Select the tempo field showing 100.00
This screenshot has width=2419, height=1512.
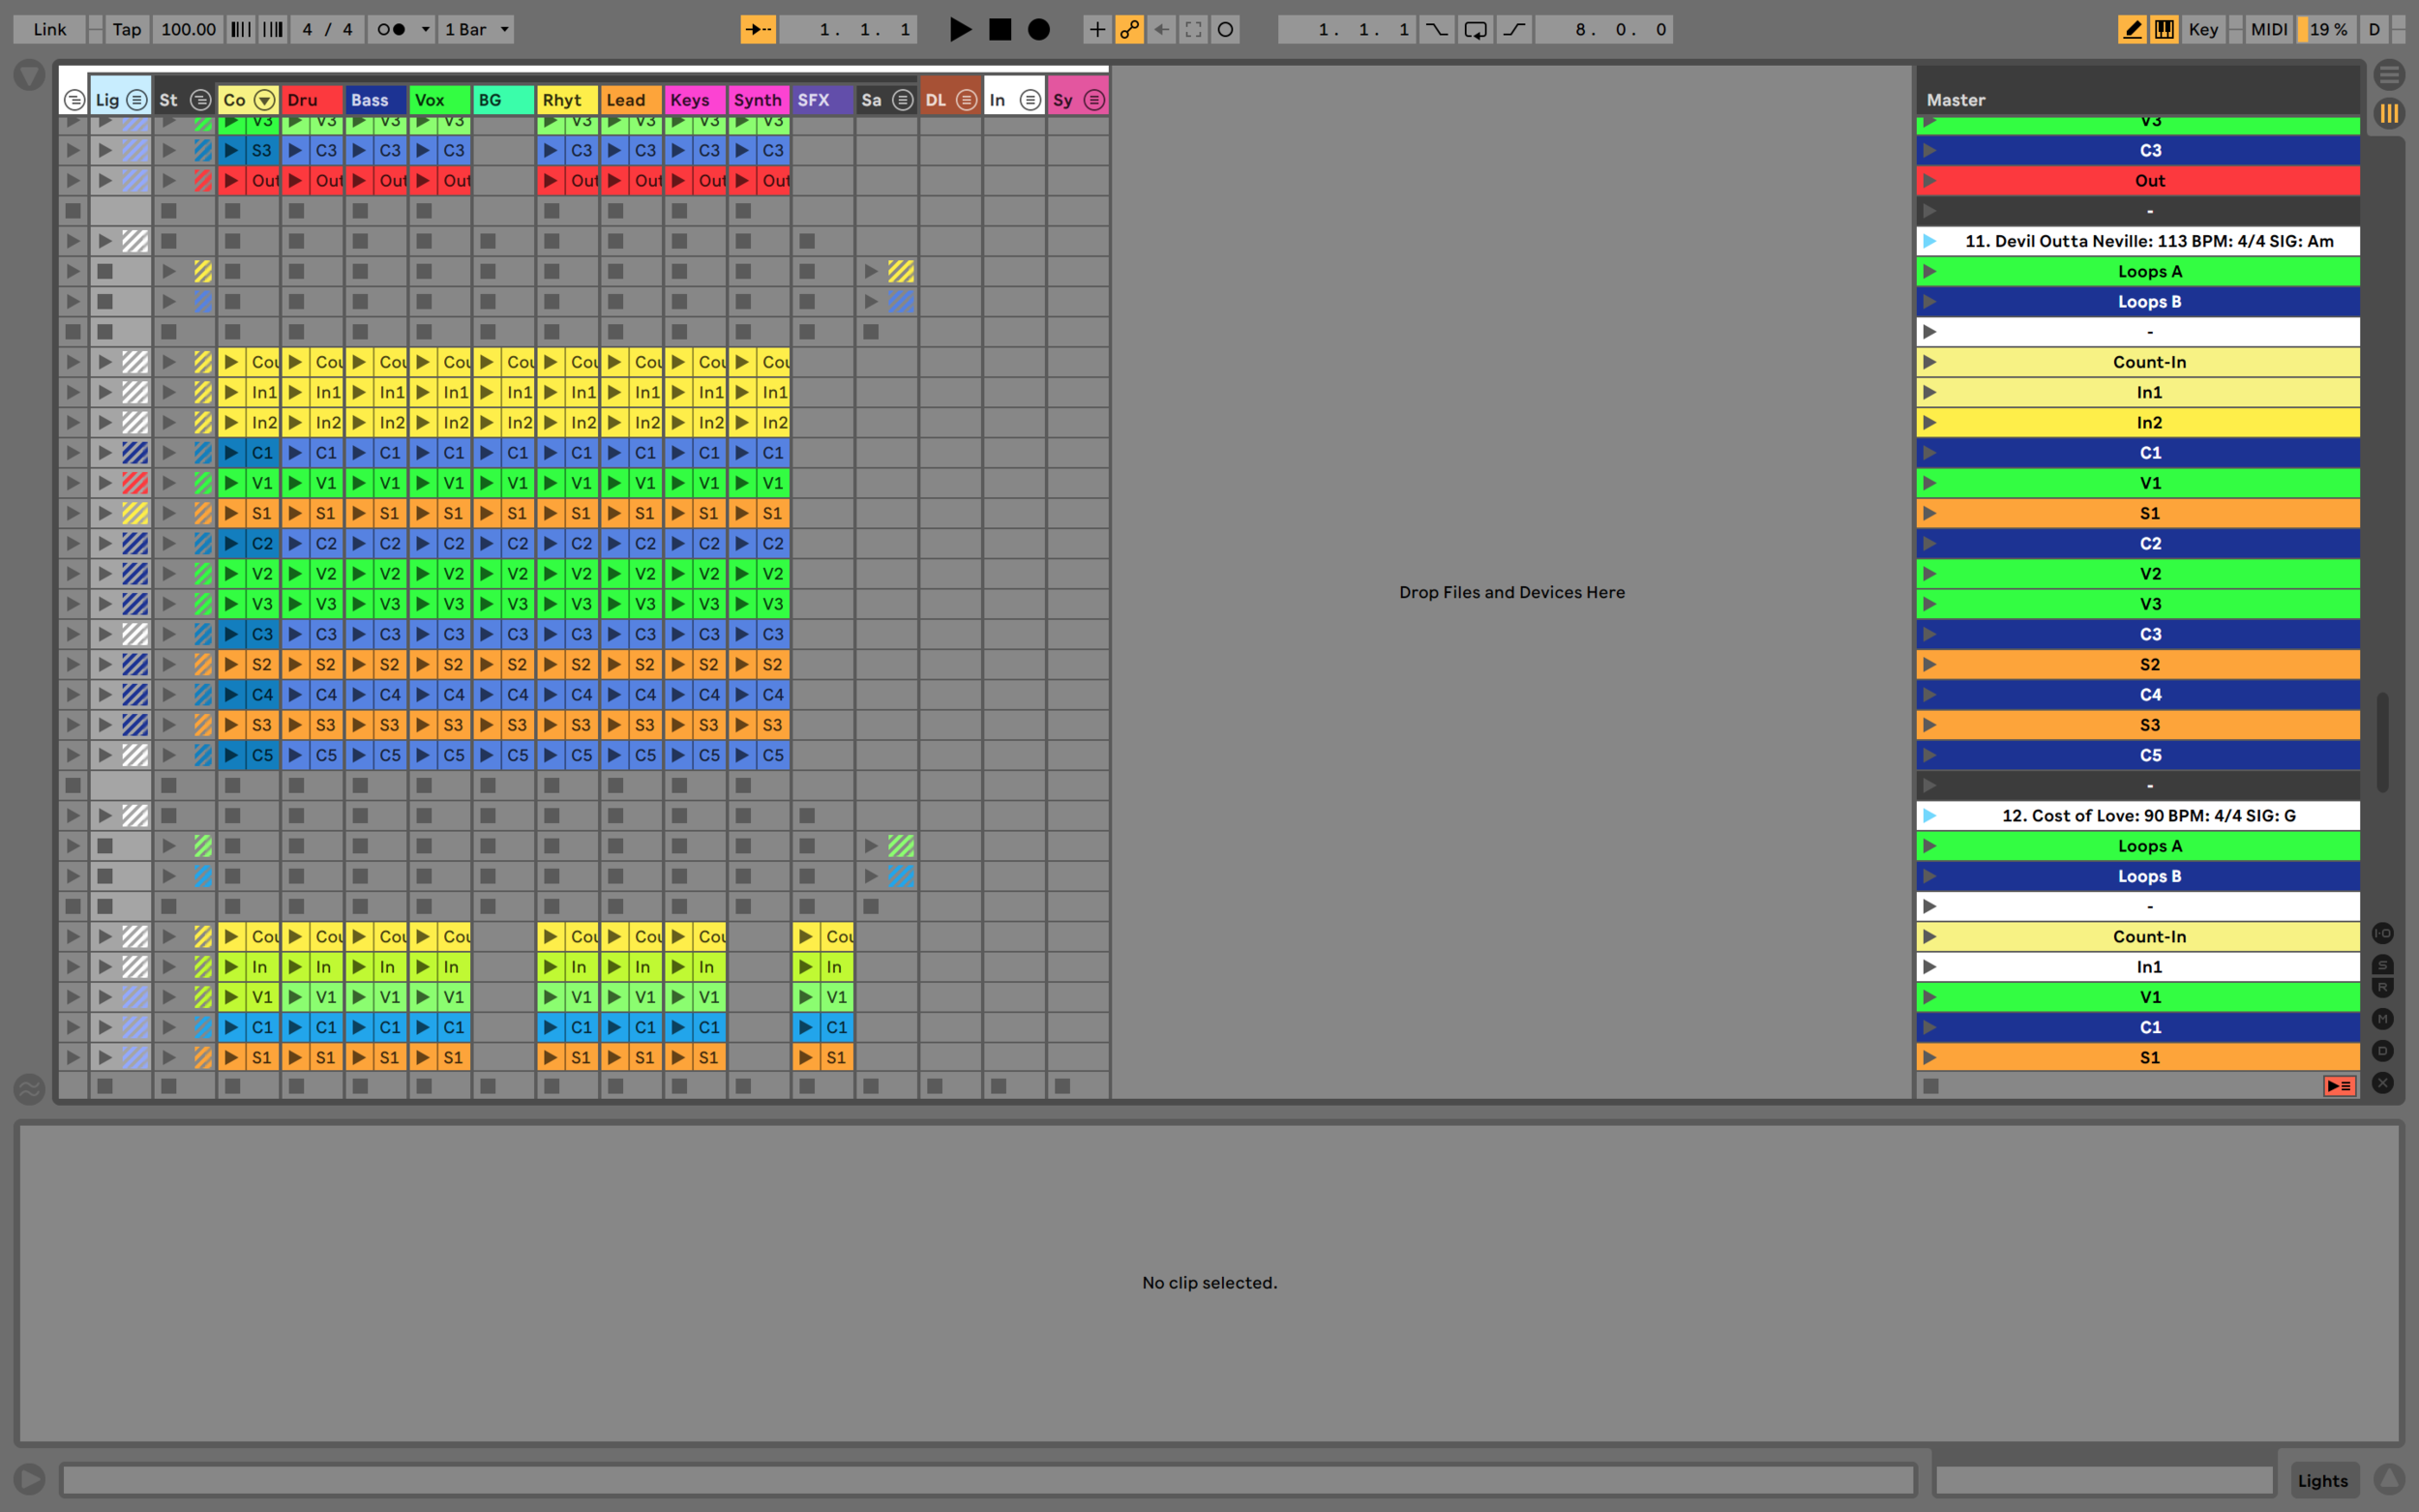[x=188, y=29]
